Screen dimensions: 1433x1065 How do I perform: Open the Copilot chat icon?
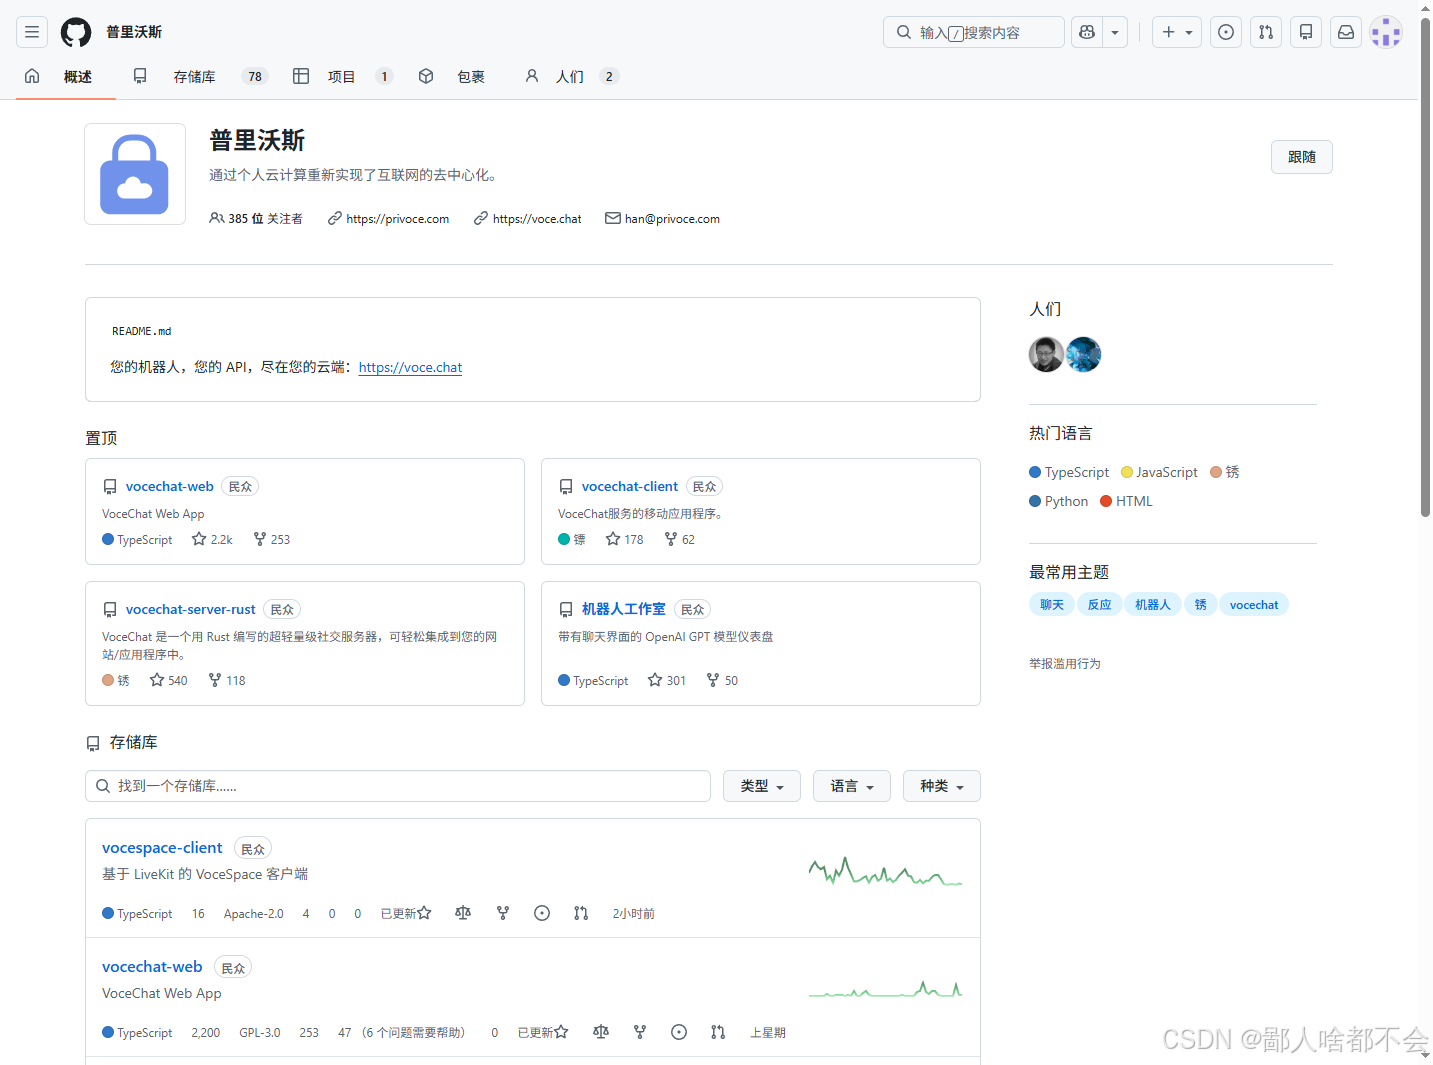point(1087,32)
